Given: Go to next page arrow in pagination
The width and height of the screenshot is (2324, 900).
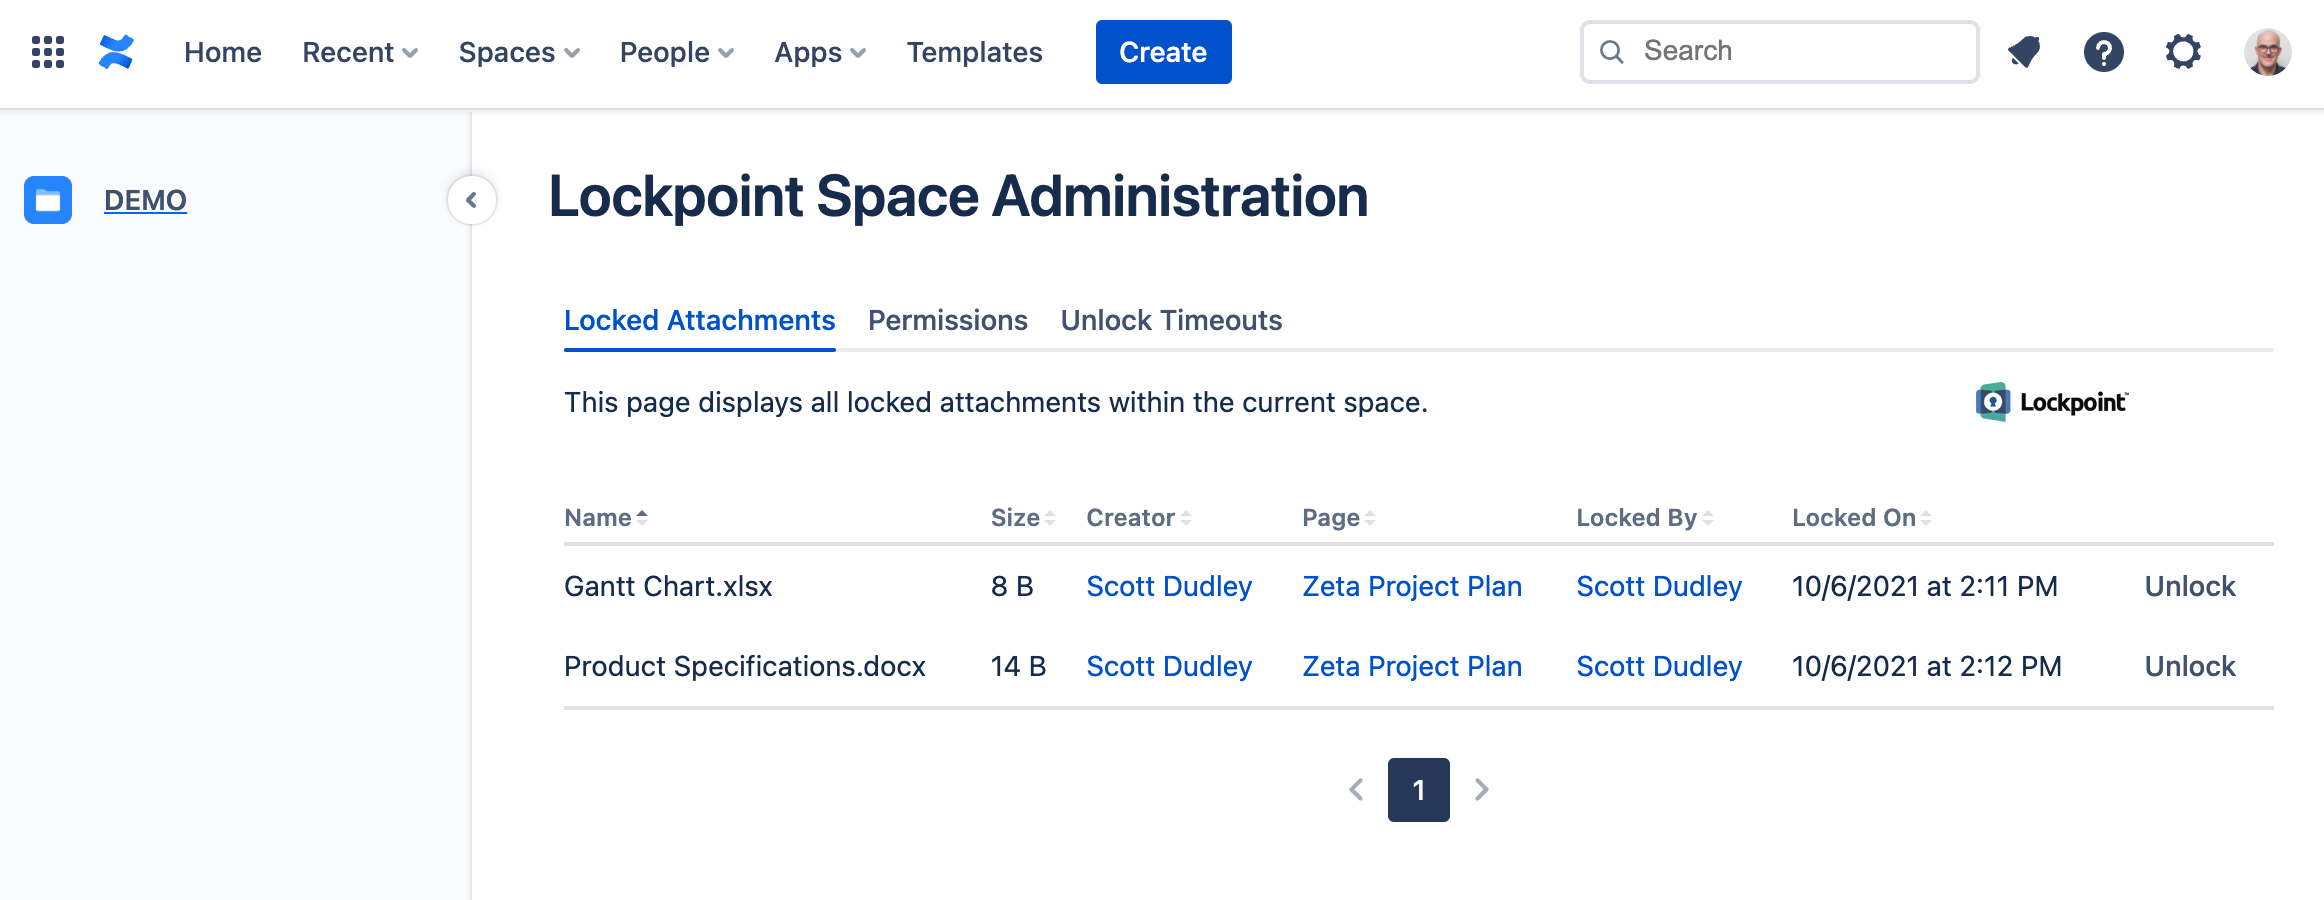Looking at the screenshot, I should 1481,790.
